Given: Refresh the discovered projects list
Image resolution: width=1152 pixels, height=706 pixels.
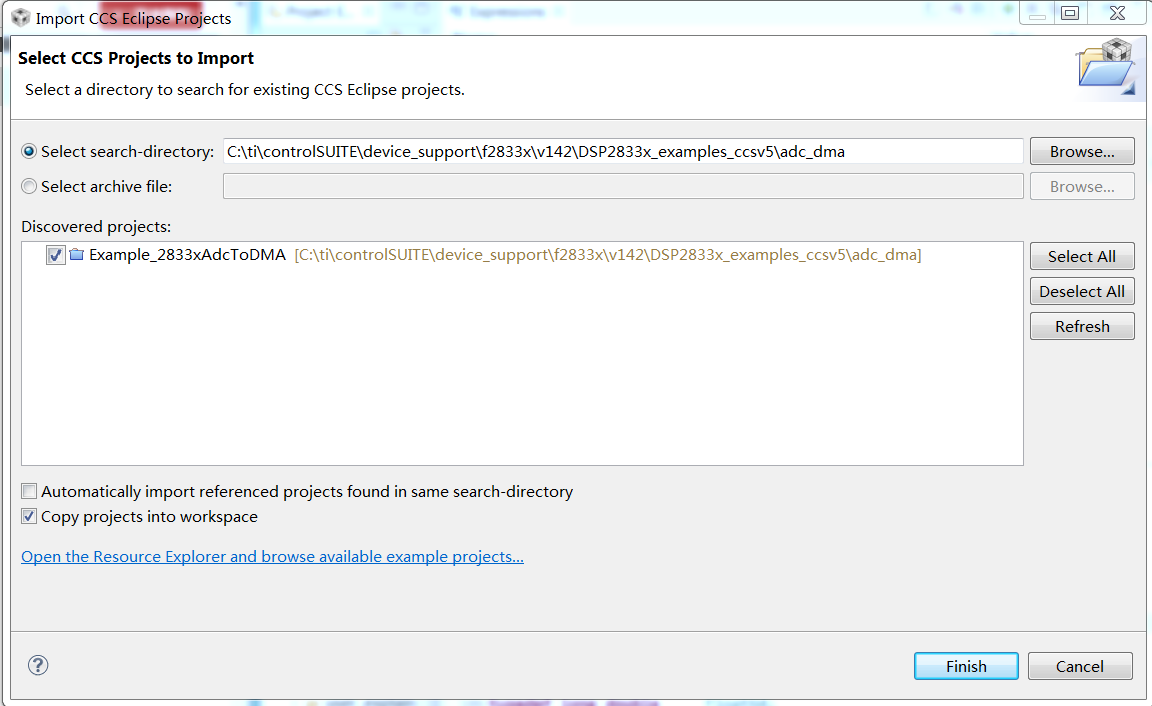Looking at the screenshot, I should (1082, 327).
